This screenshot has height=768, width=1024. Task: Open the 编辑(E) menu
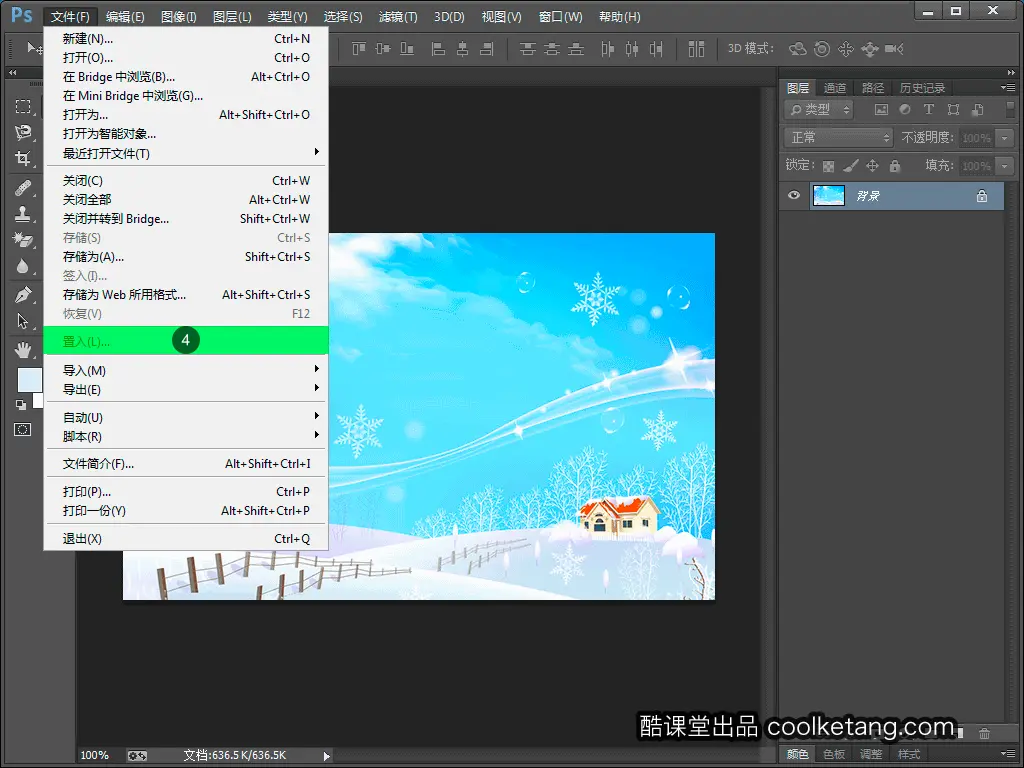(125, 16)
